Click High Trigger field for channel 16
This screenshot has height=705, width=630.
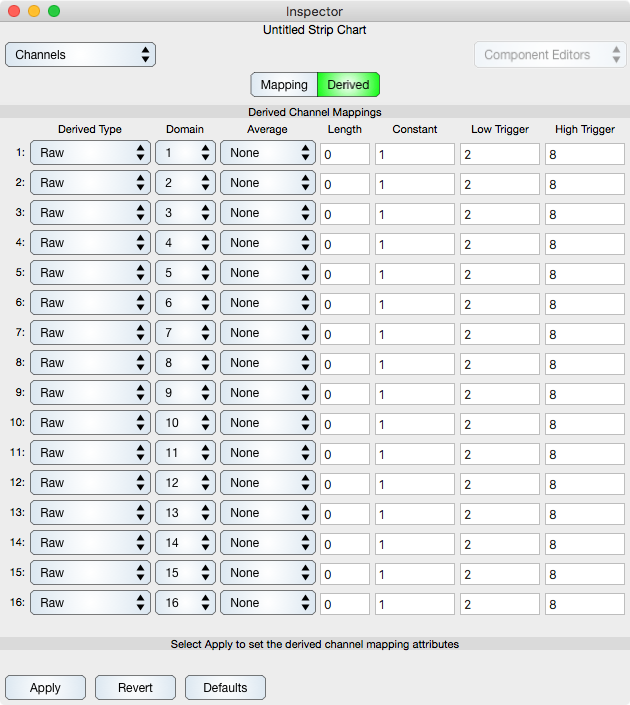pos(585,604)
